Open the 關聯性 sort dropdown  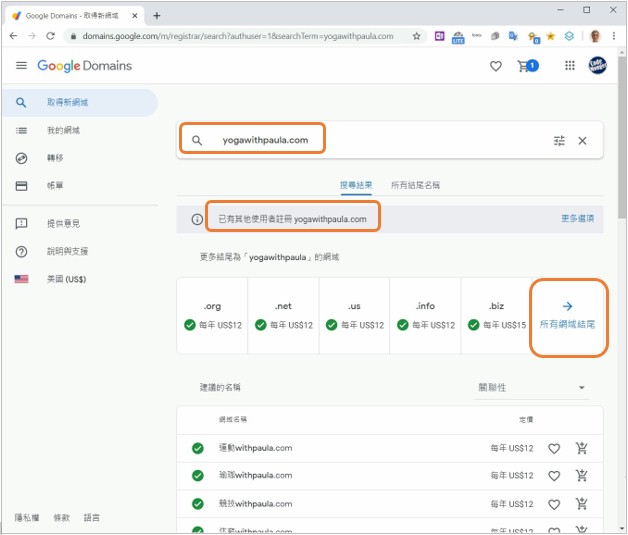click(531, 388)
